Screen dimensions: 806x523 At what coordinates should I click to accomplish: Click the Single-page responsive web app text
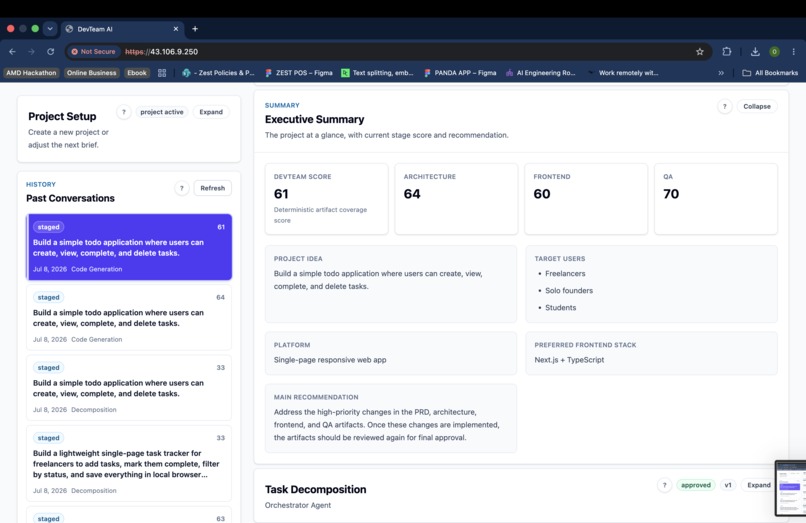pyautogui.click(x=330, y=360)
